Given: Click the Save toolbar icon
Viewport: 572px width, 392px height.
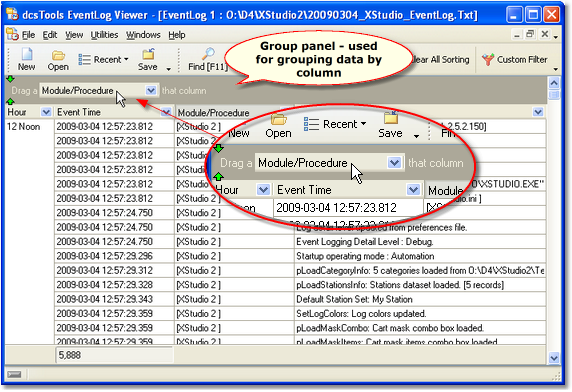Looking at the screenshot, I should click(x=148, y=54).
